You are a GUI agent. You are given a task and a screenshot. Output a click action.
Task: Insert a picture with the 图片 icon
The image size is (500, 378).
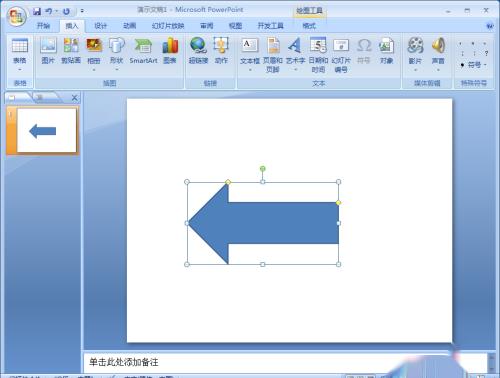pyautogui.click(x=48, y=51)
